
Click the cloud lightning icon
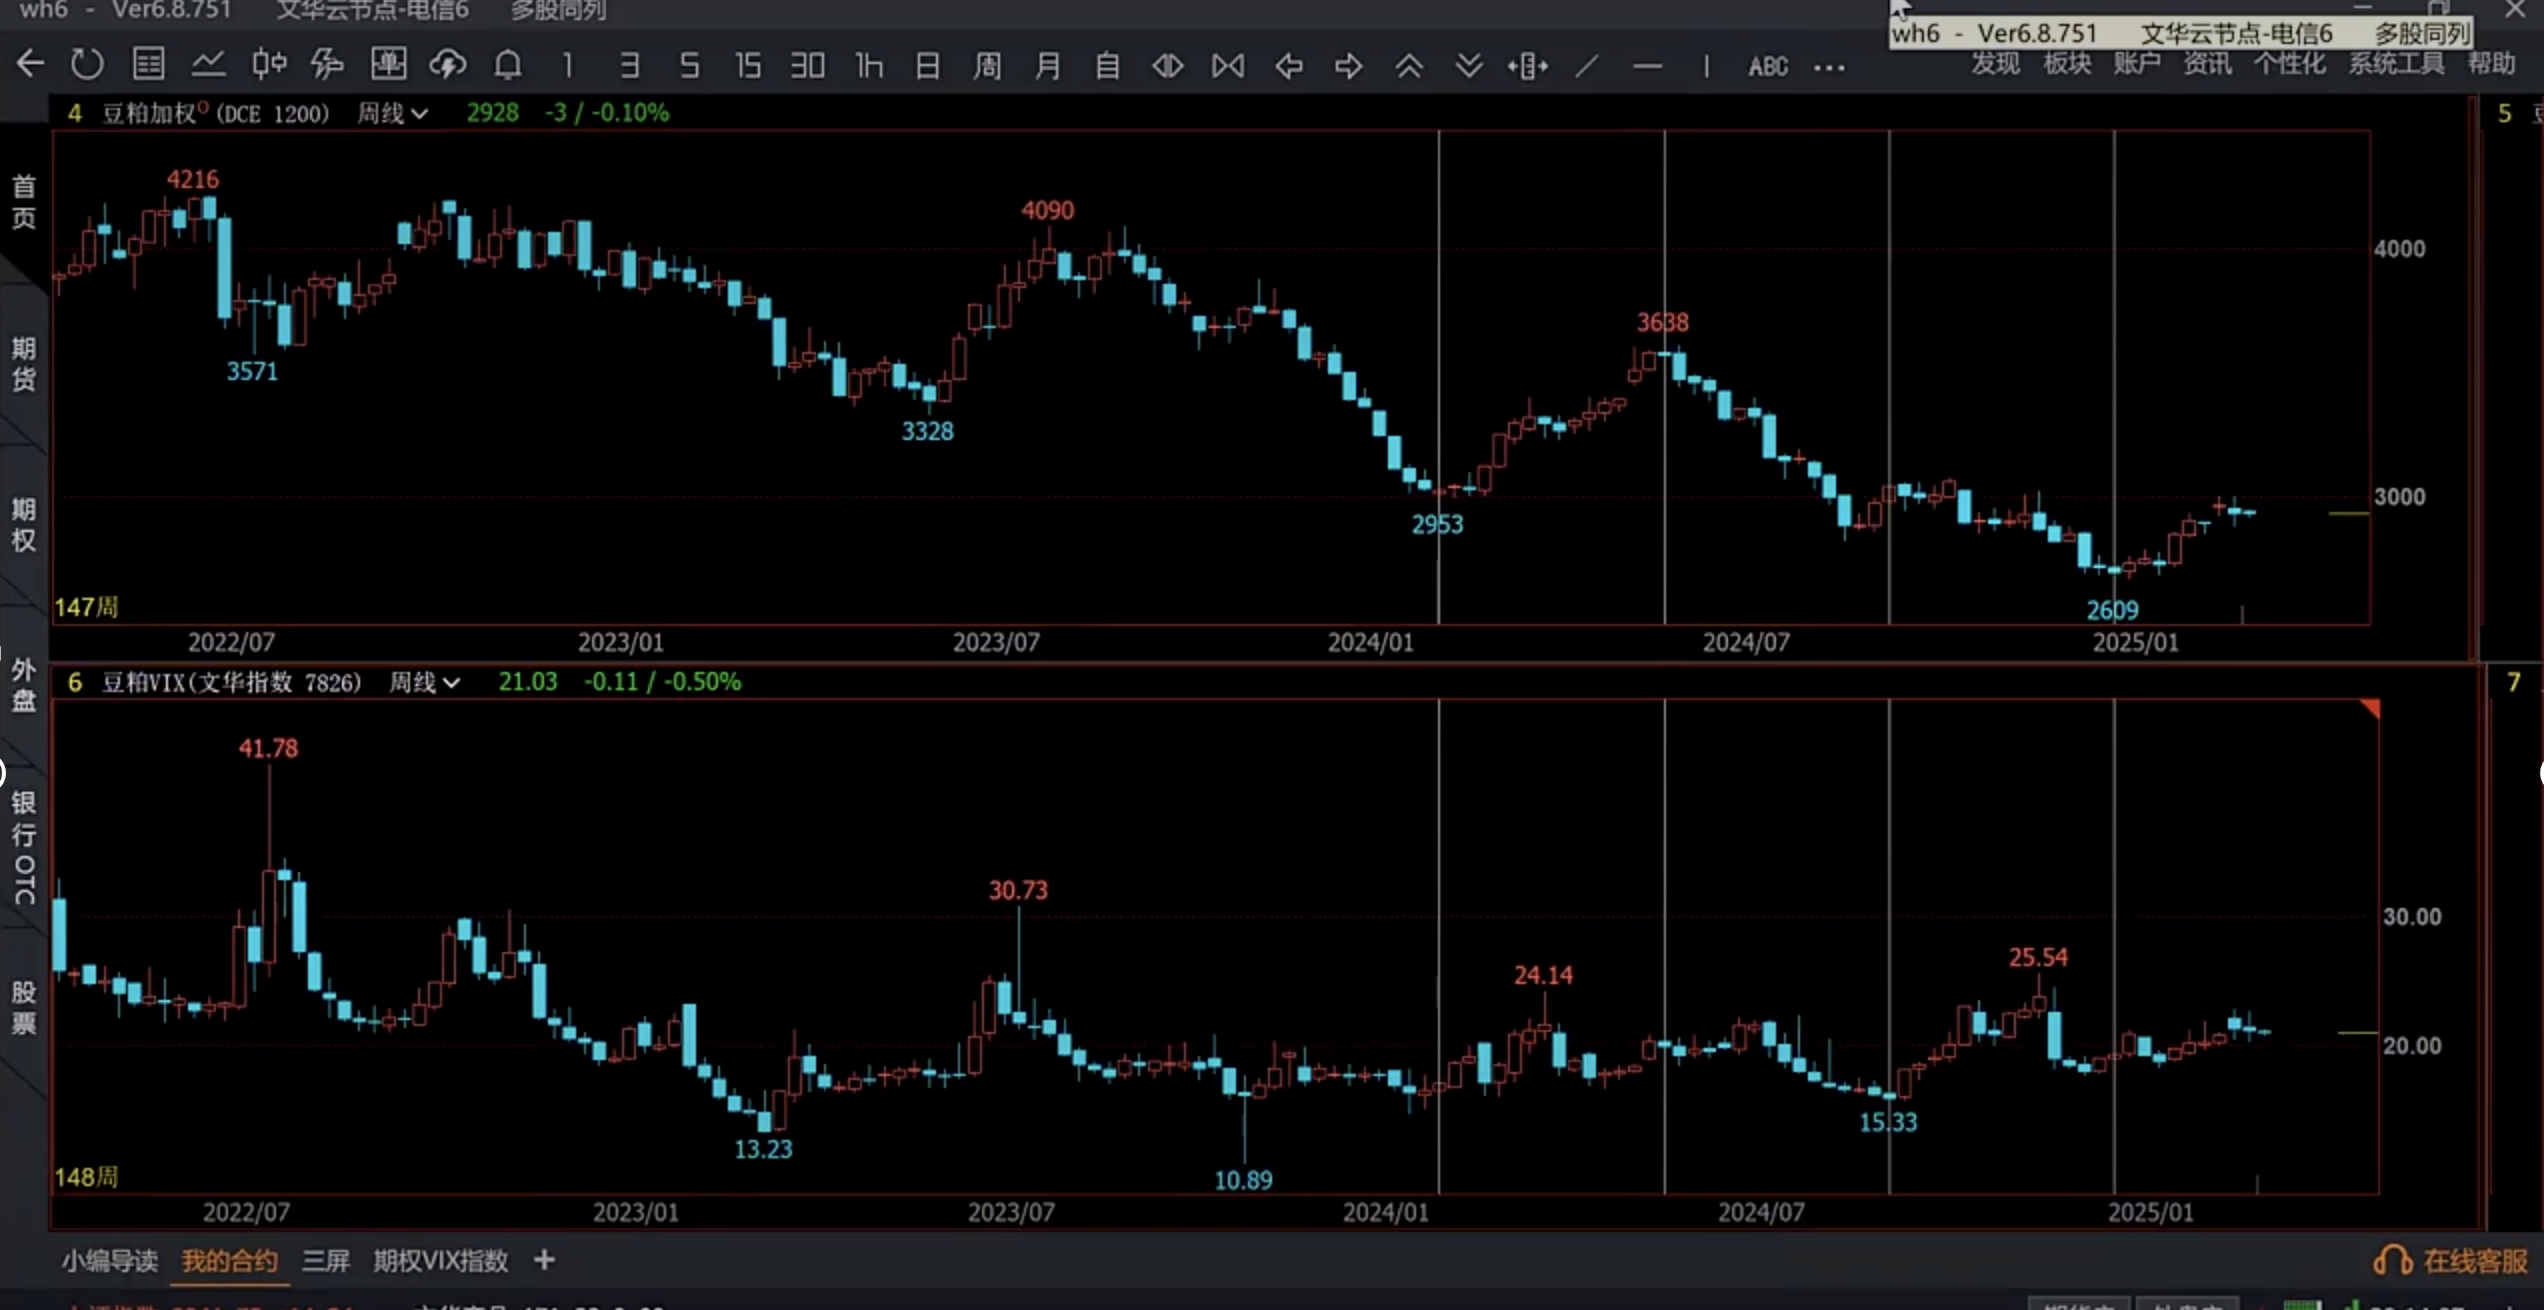(447, 66)
